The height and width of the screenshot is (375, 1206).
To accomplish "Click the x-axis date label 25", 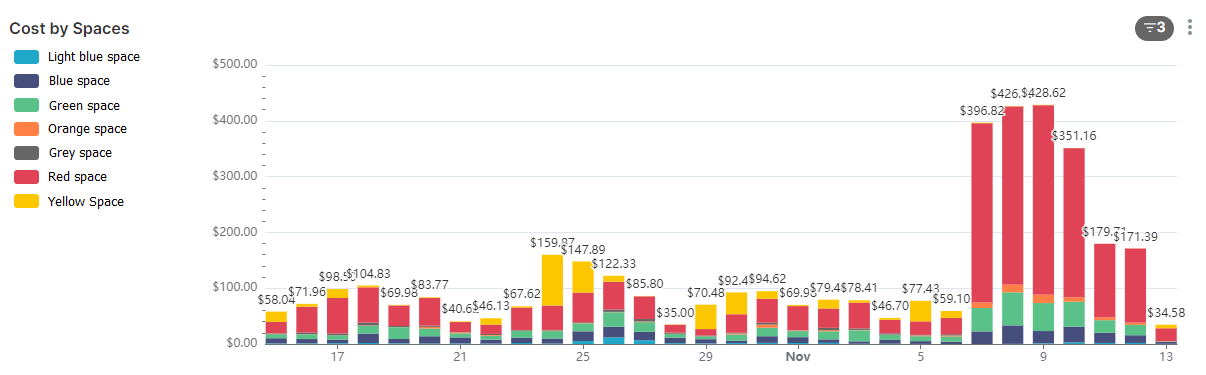I will [584, 356].
